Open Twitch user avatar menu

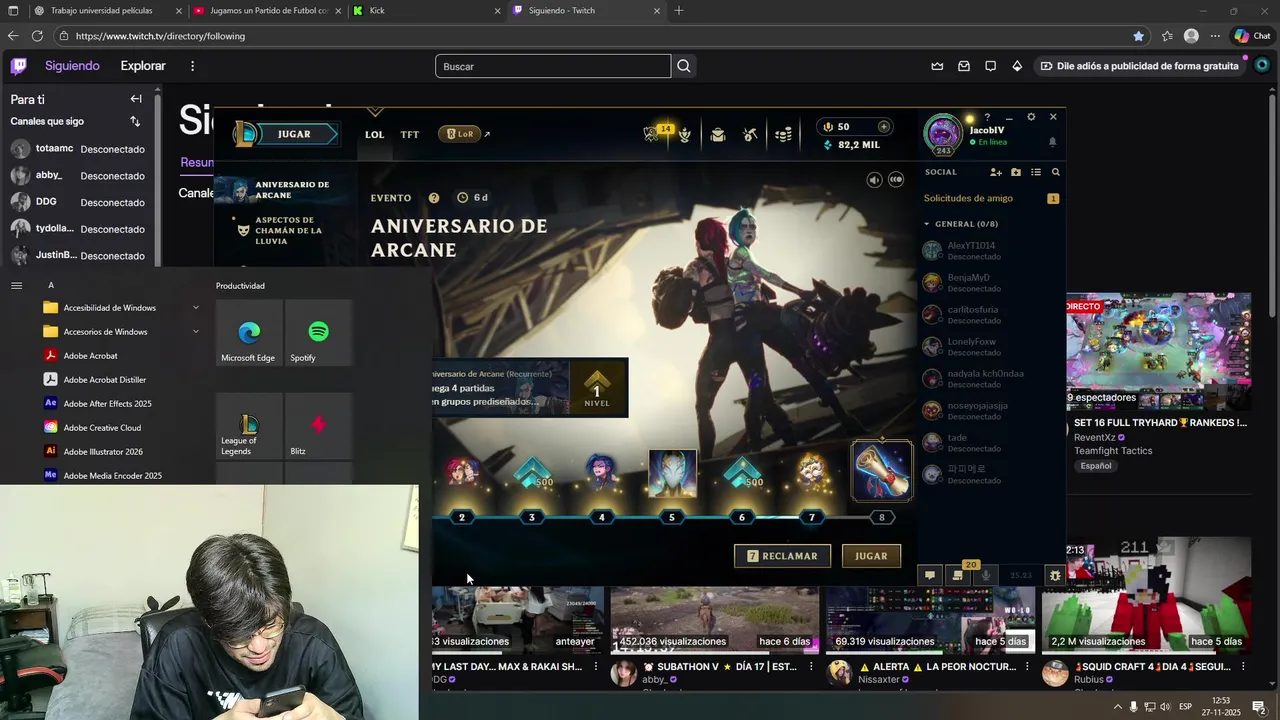click(x=1261, y=66)
